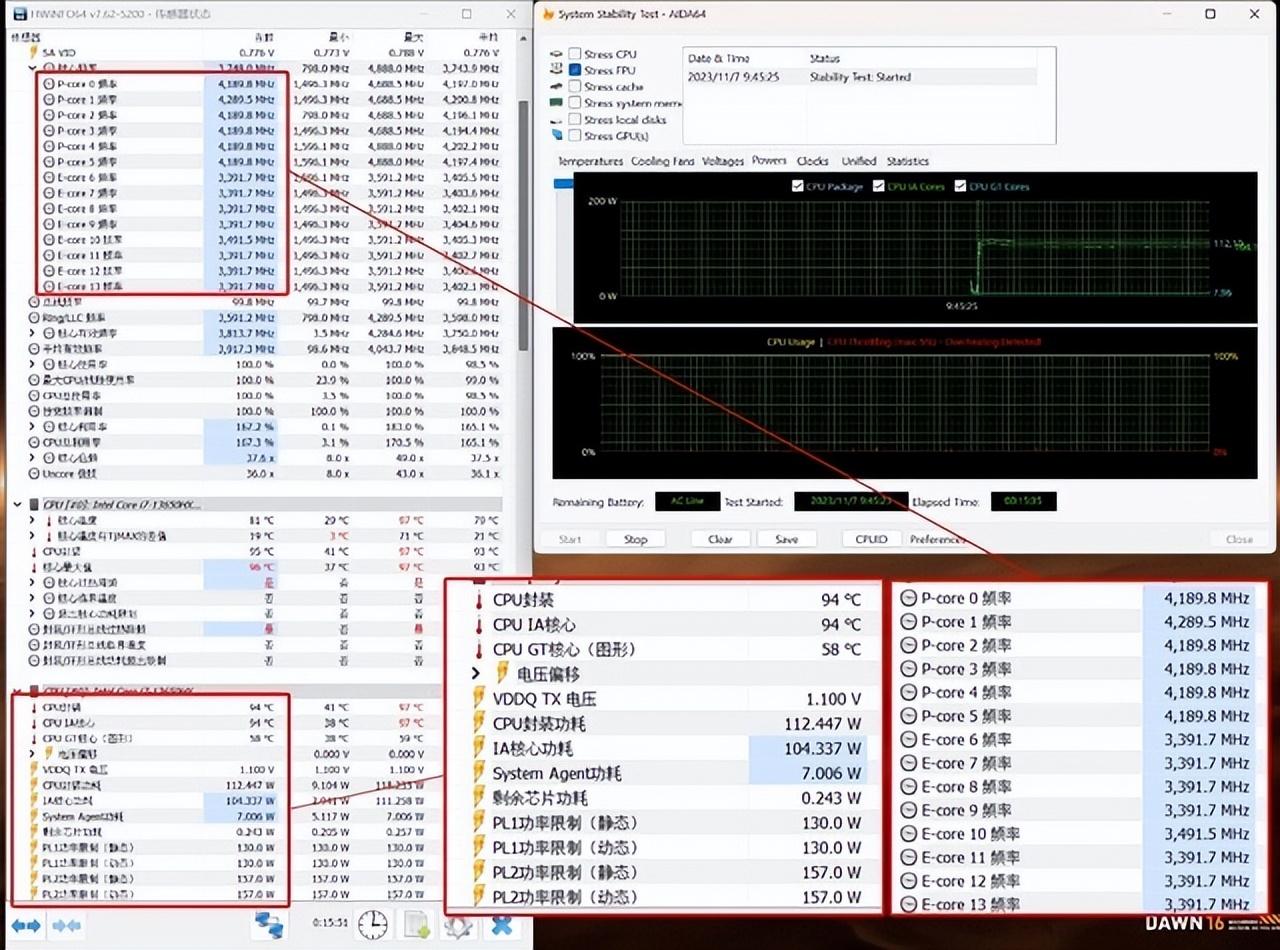Click the round icon beside the Uncore multiplier row

click(x=35, y=474)
